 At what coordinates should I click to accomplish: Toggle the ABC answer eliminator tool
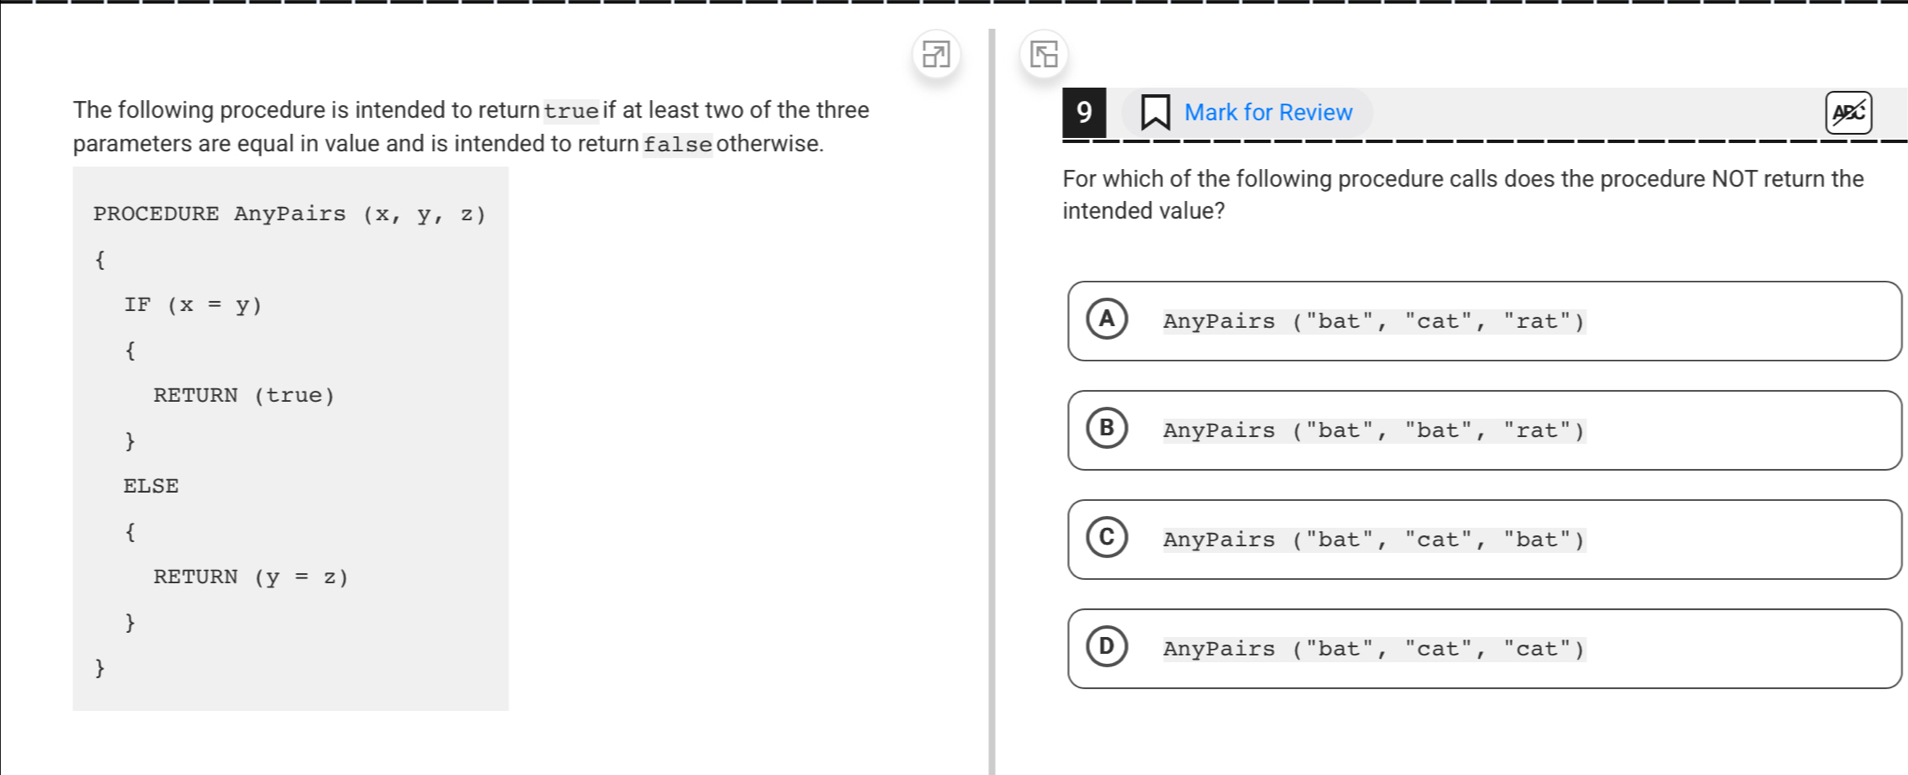click(x=1848, y=112)
